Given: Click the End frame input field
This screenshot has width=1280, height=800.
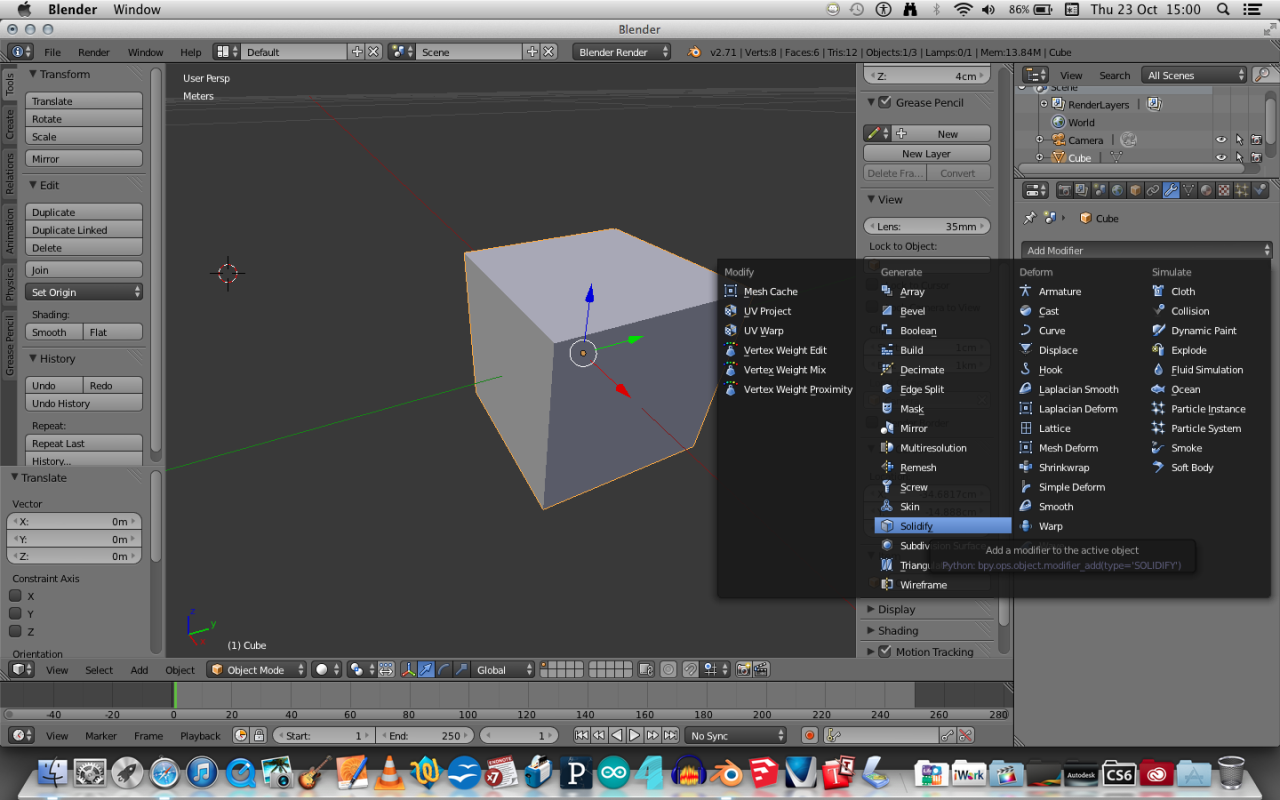Looking at the screenshot, I should [x=424, y=735].
